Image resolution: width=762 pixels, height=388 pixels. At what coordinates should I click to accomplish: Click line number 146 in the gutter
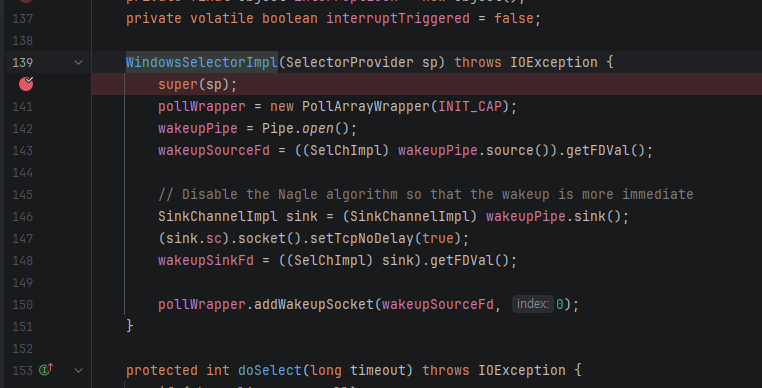23,216
